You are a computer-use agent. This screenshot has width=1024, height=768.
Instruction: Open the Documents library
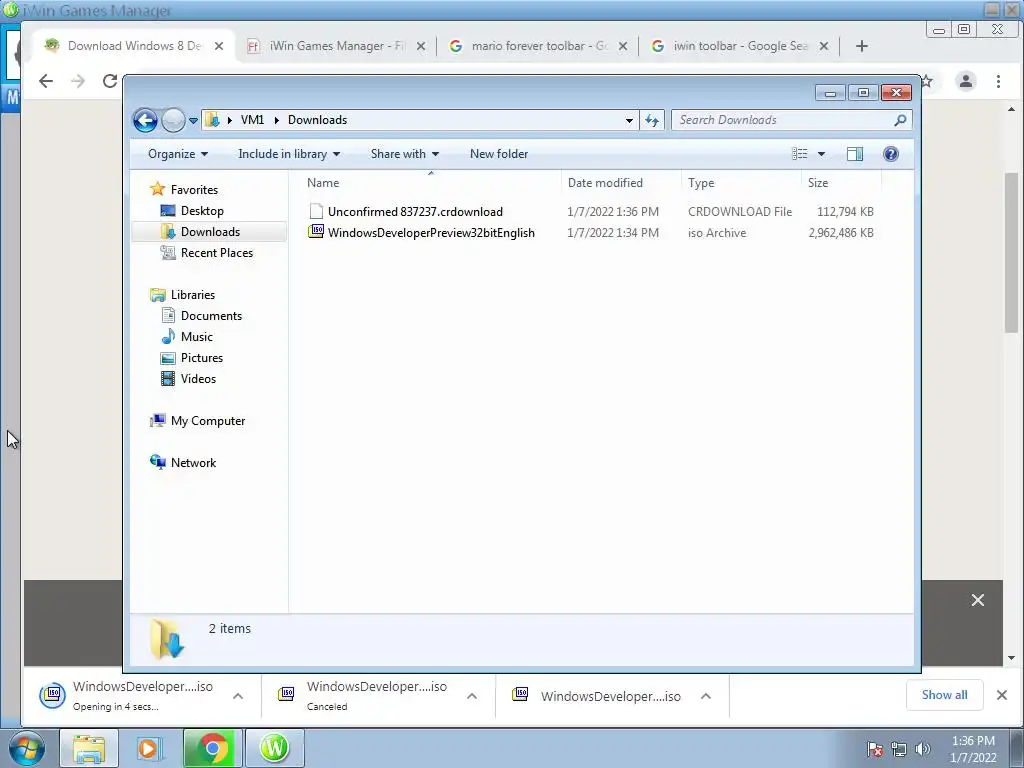pos(211,316)
